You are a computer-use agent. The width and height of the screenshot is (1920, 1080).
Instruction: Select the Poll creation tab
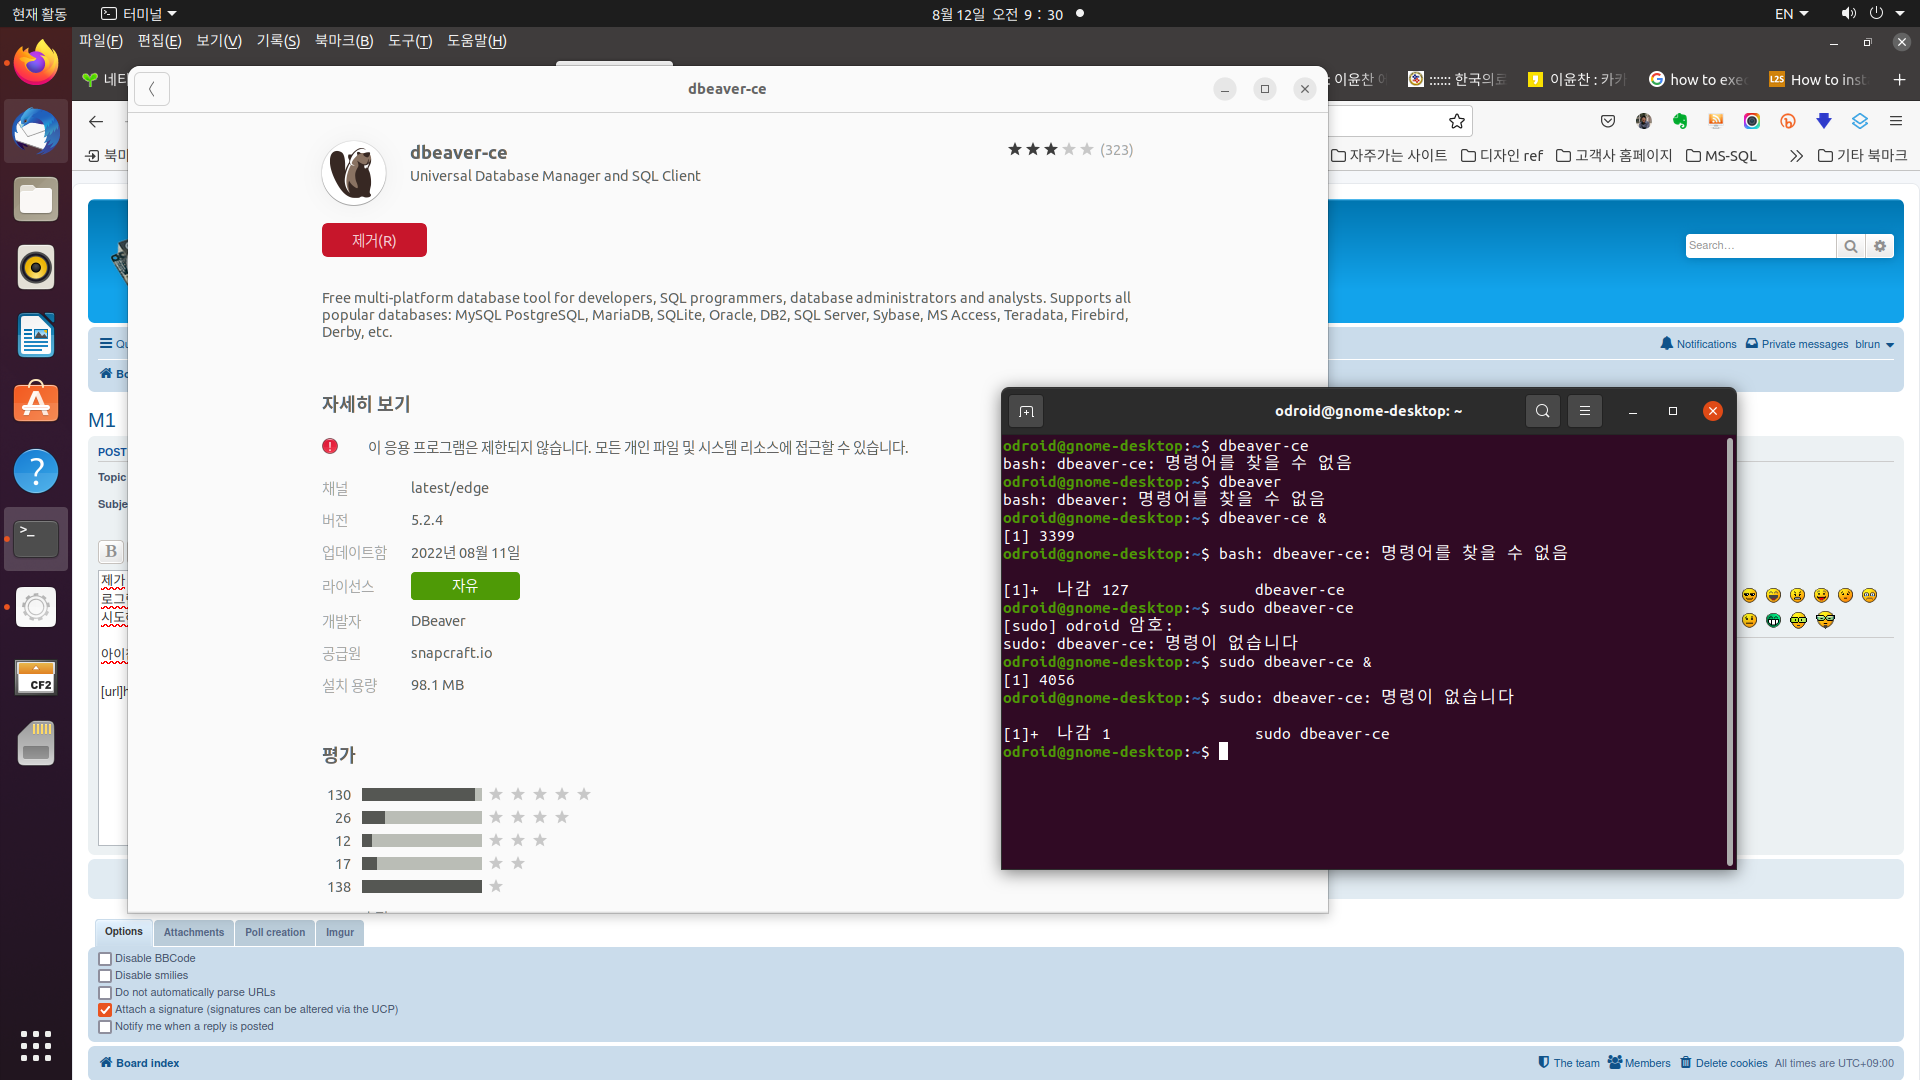point(275,932)
